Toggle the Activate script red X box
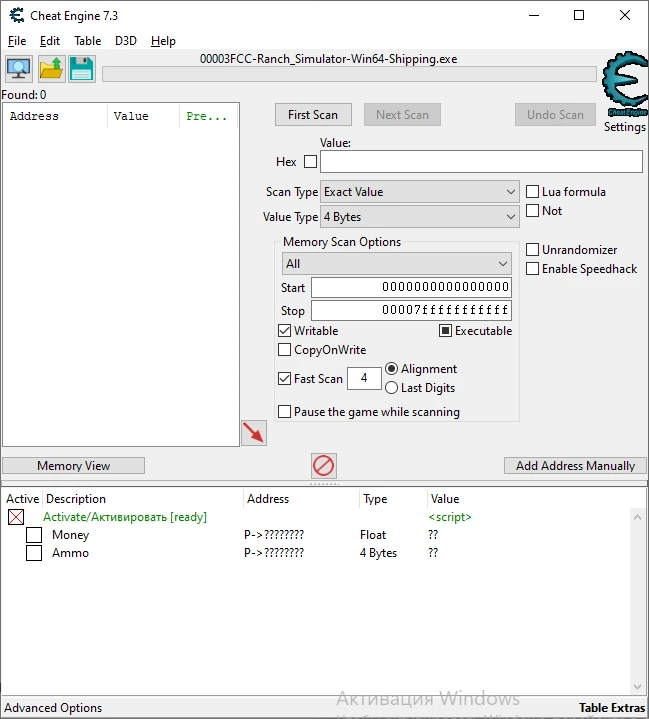The image size is (649, 719). (16, 517)
